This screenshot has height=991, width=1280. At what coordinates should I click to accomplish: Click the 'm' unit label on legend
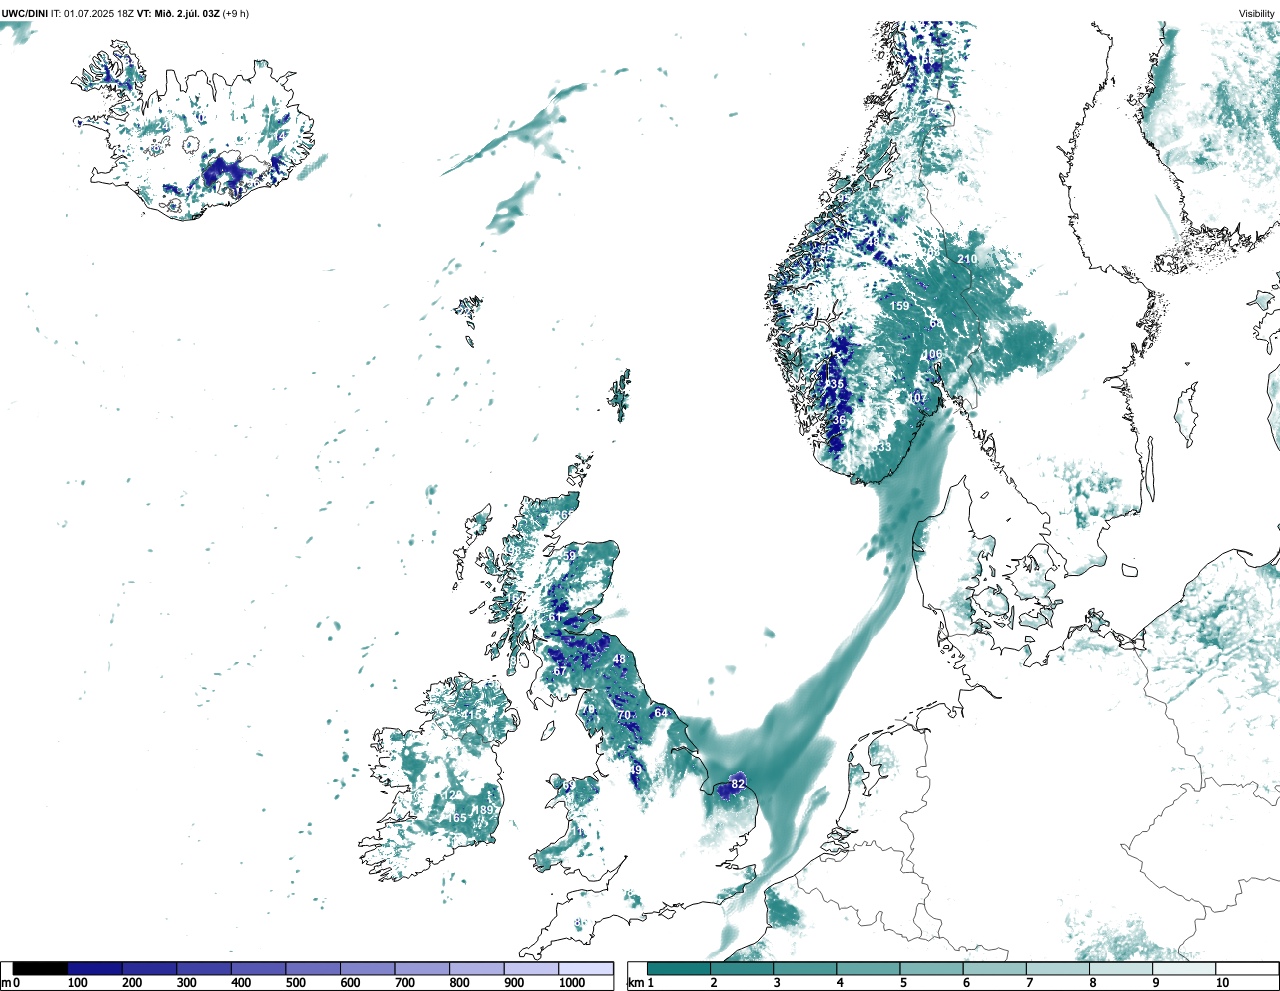pos(5,983)
